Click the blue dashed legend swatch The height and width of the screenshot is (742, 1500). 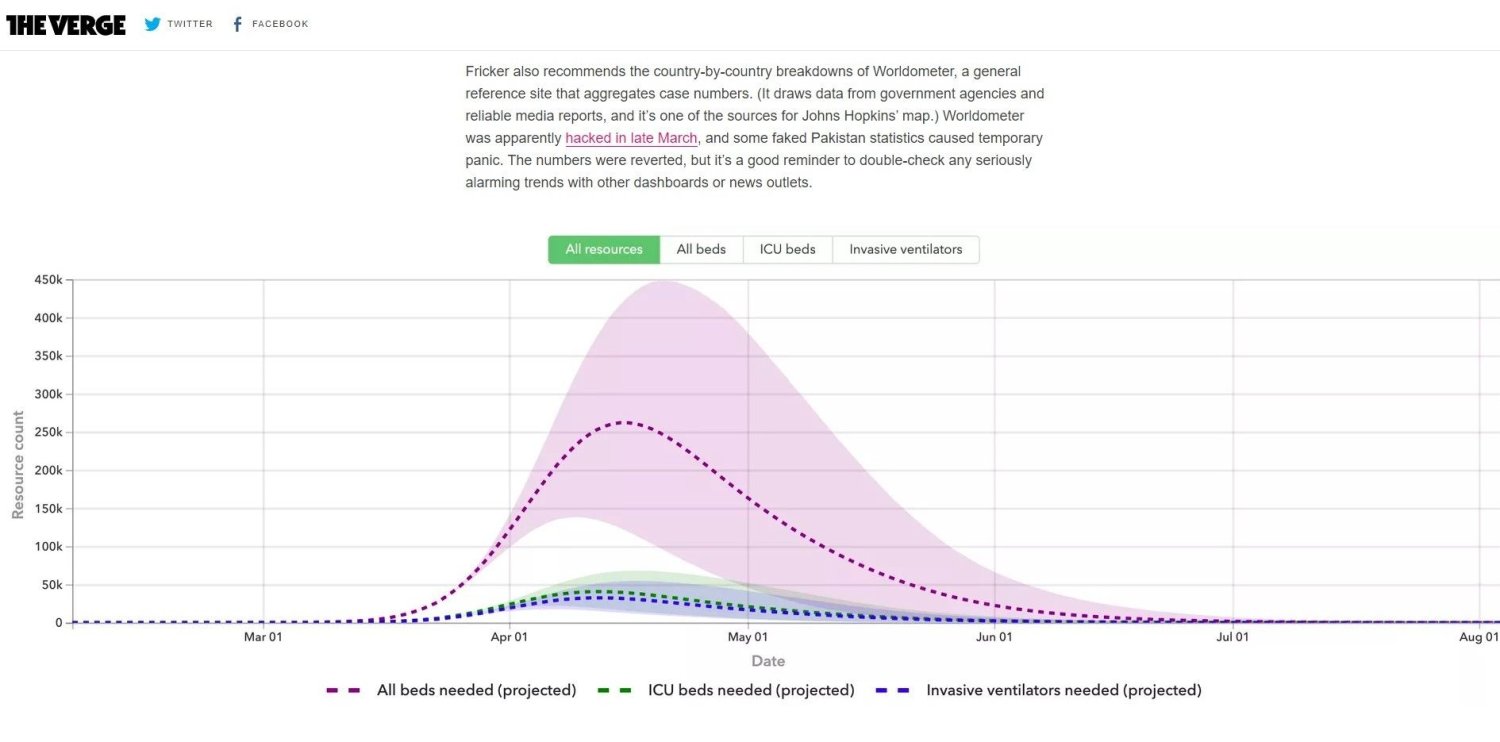[892, 690]
